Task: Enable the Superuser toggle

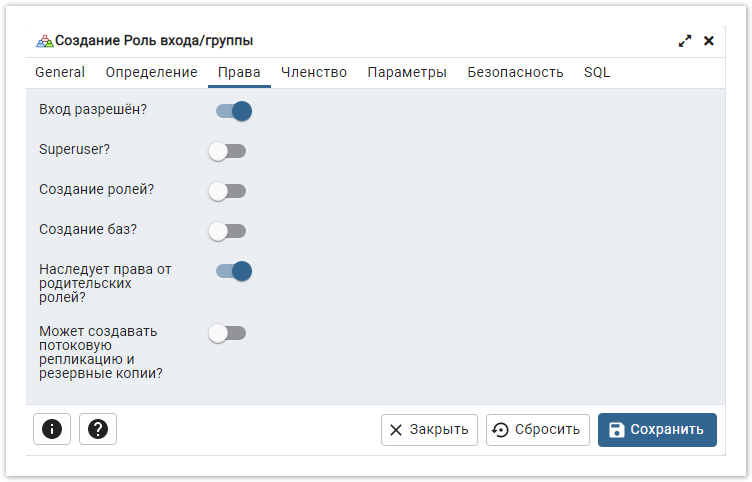Action: pyautogui.click(x=227, y=151)
